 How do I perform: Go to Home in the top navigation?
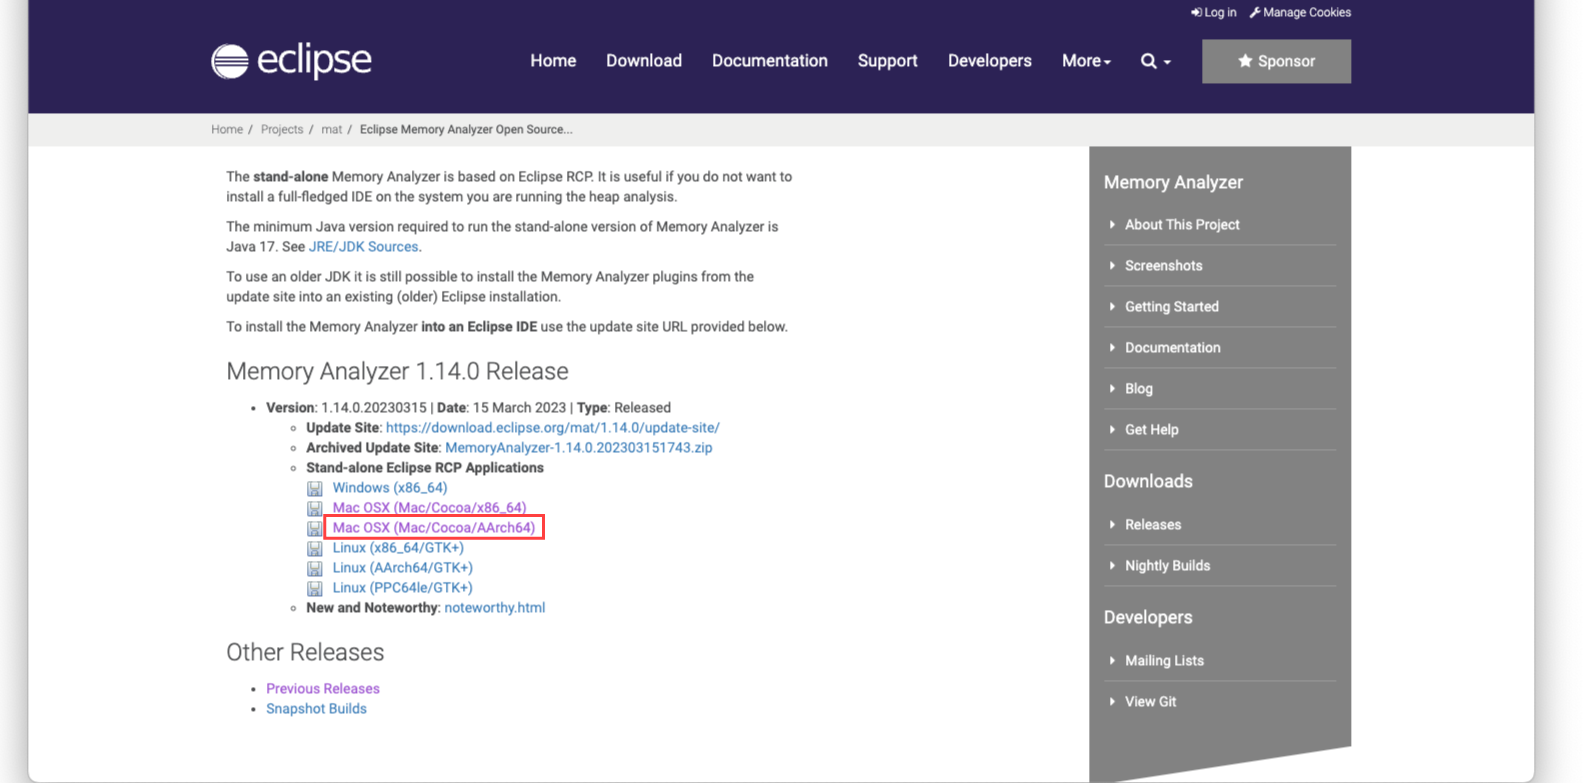point(553,61)
